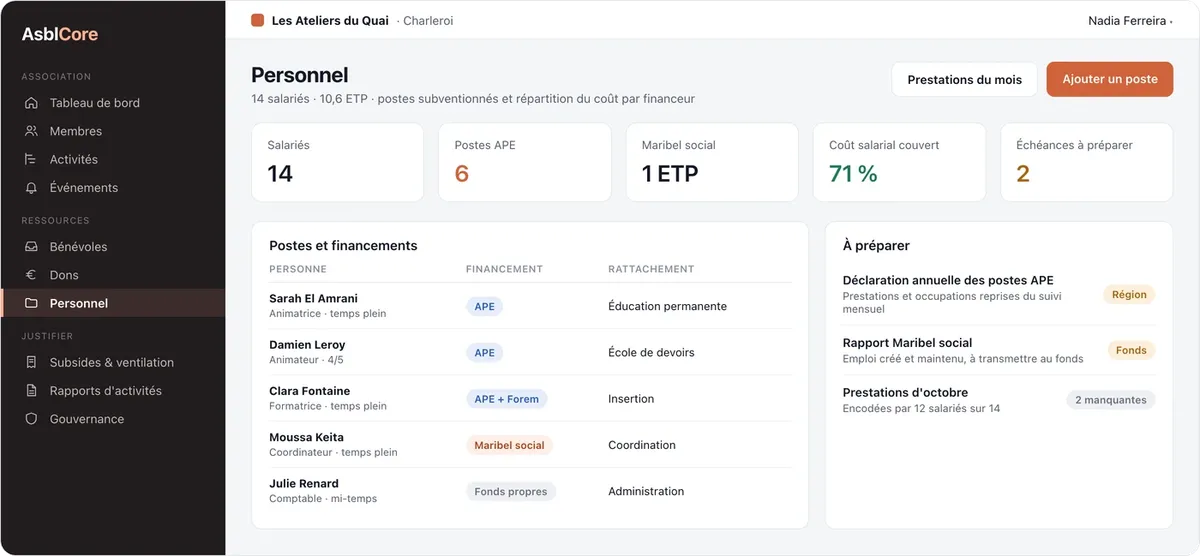The image size is (1200, 556).
Task: Open Prestations du mois
Action: pyautogui.click(x=964, y=79)
